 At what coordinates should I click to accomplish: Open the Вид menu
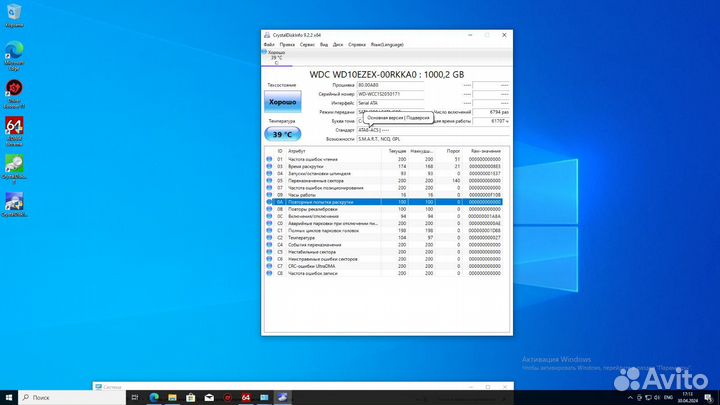coord(324,45)
